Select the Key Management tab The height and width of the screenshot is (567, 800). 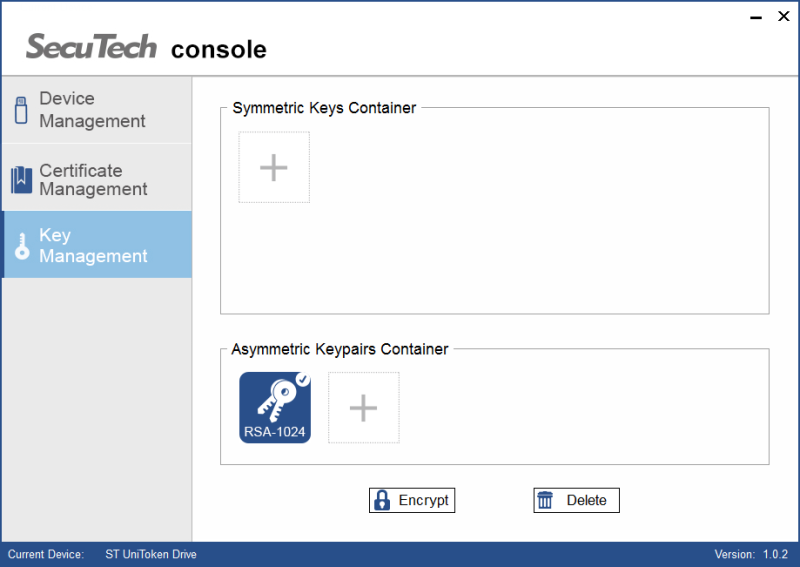[x=97, y=244]
